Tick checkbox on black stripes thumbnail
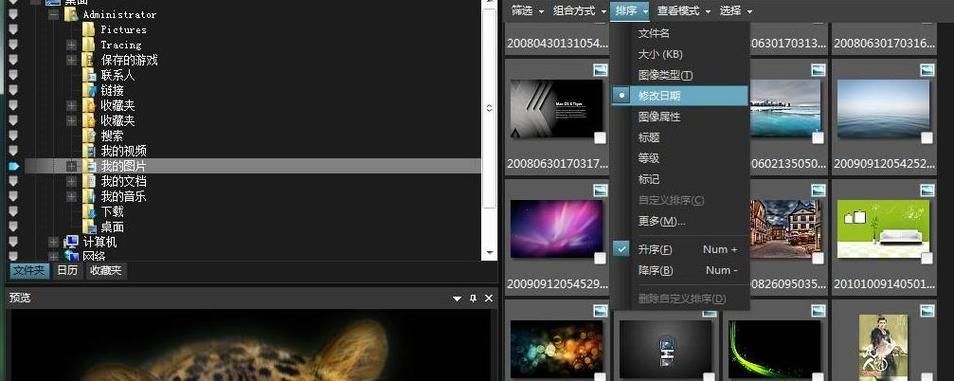The width and height of the screenshot is (954, 381). pos(600,138)
